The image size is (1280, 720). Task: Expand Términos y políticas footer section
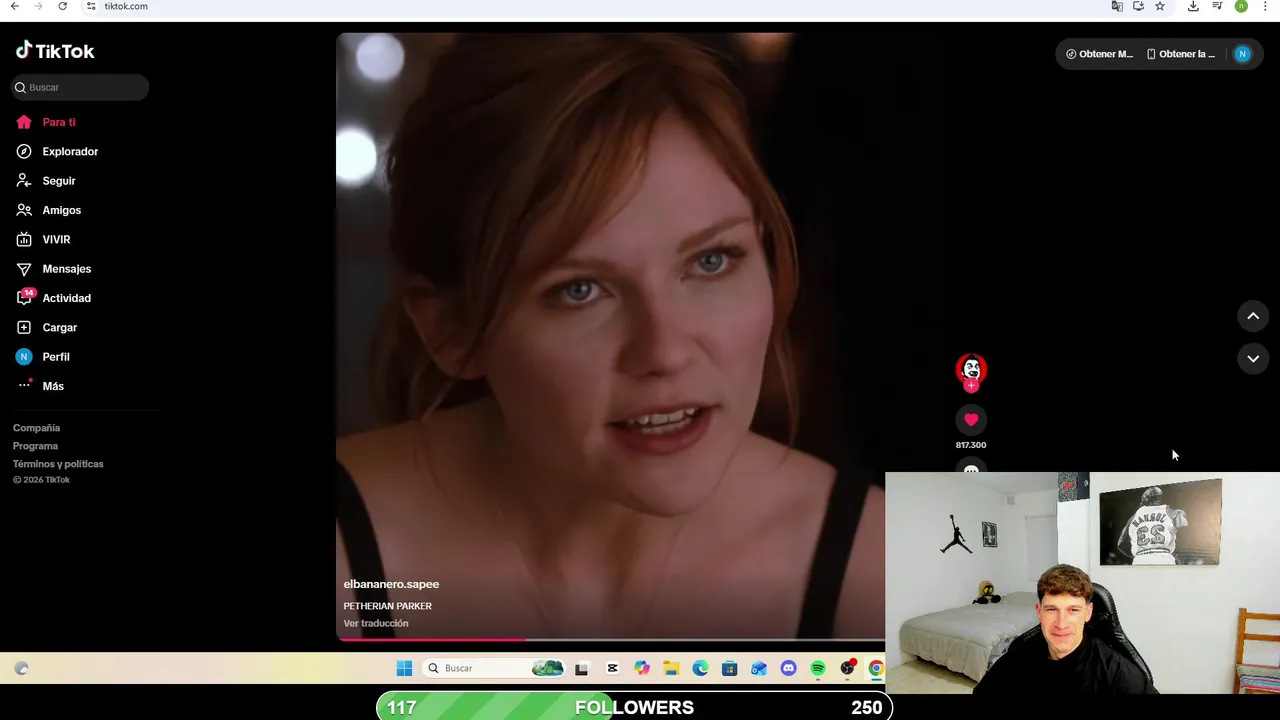(x=58, y=464)
